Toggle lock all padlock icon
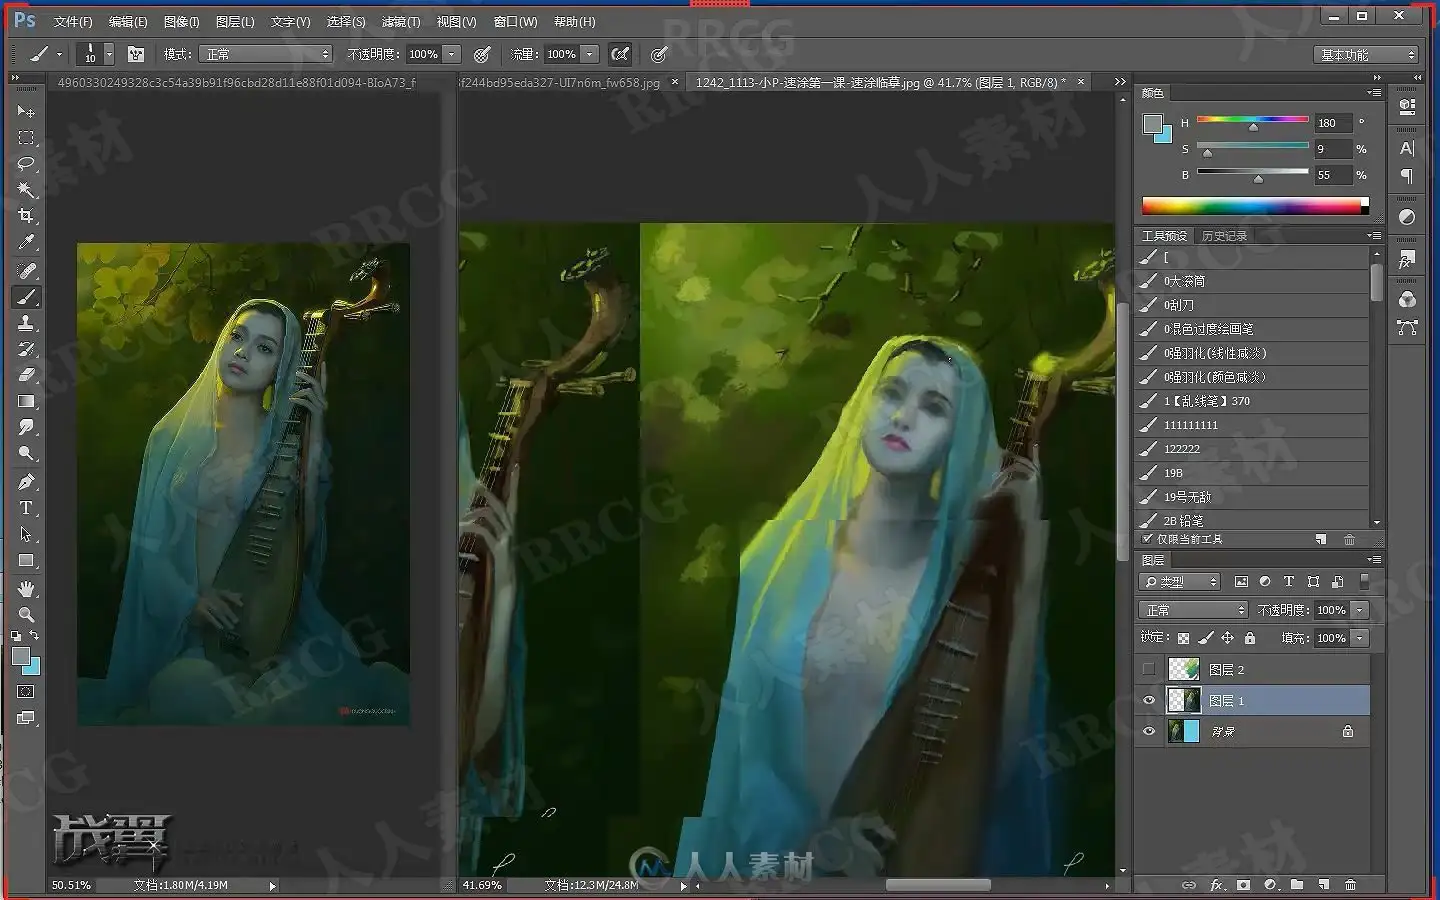The width and height of the screenshot is (1440, 900). (x=1249, y=638)
